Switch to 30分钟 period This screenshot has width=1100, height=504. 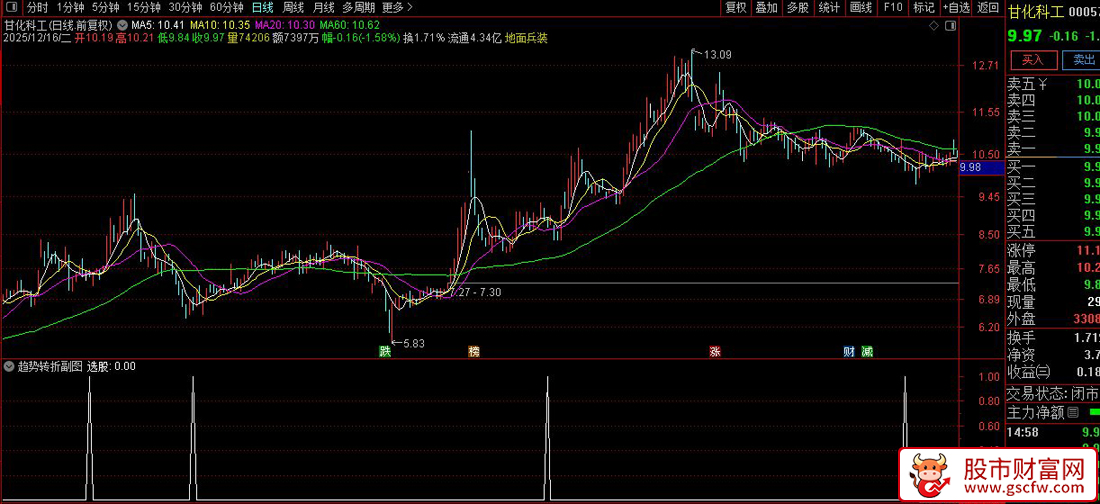point(185,8)
